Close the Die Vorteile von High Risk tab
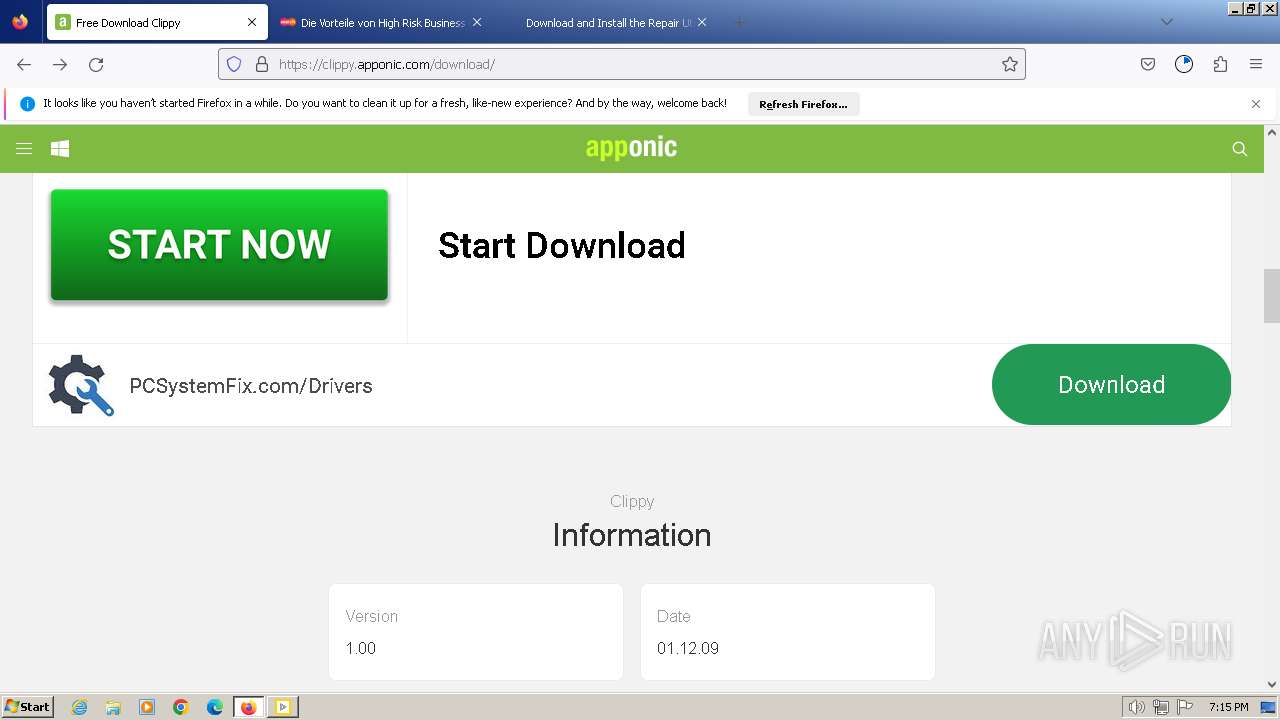 477,22
